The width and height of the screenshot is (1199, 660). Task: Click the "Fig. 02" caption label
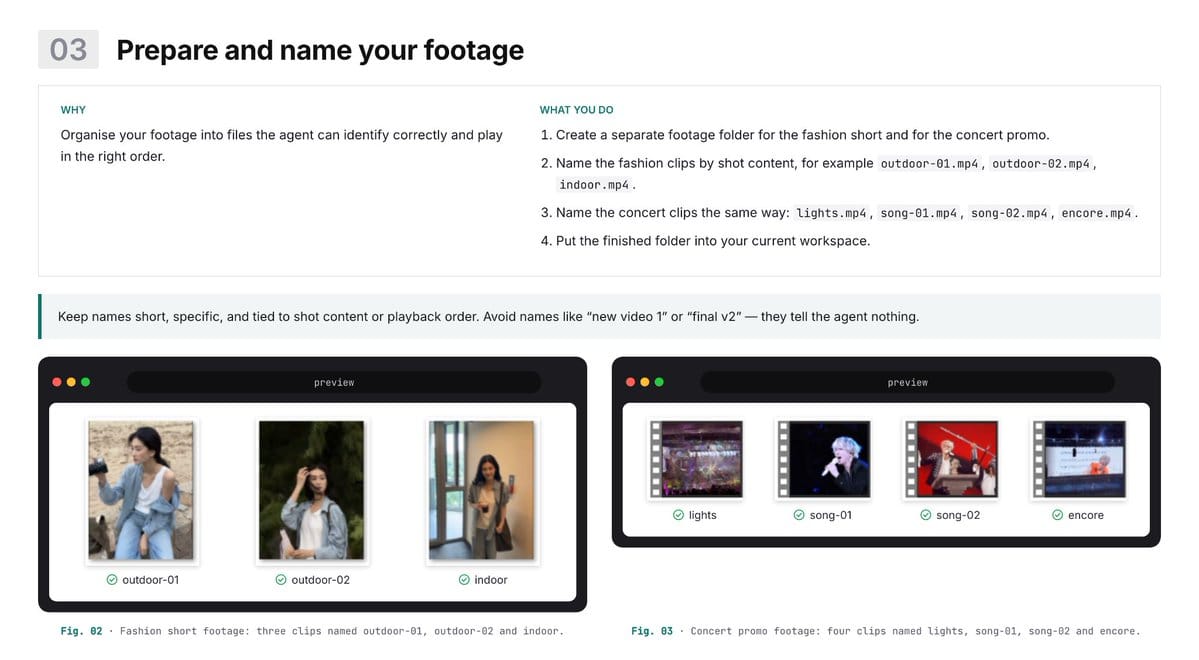point(81,631)
